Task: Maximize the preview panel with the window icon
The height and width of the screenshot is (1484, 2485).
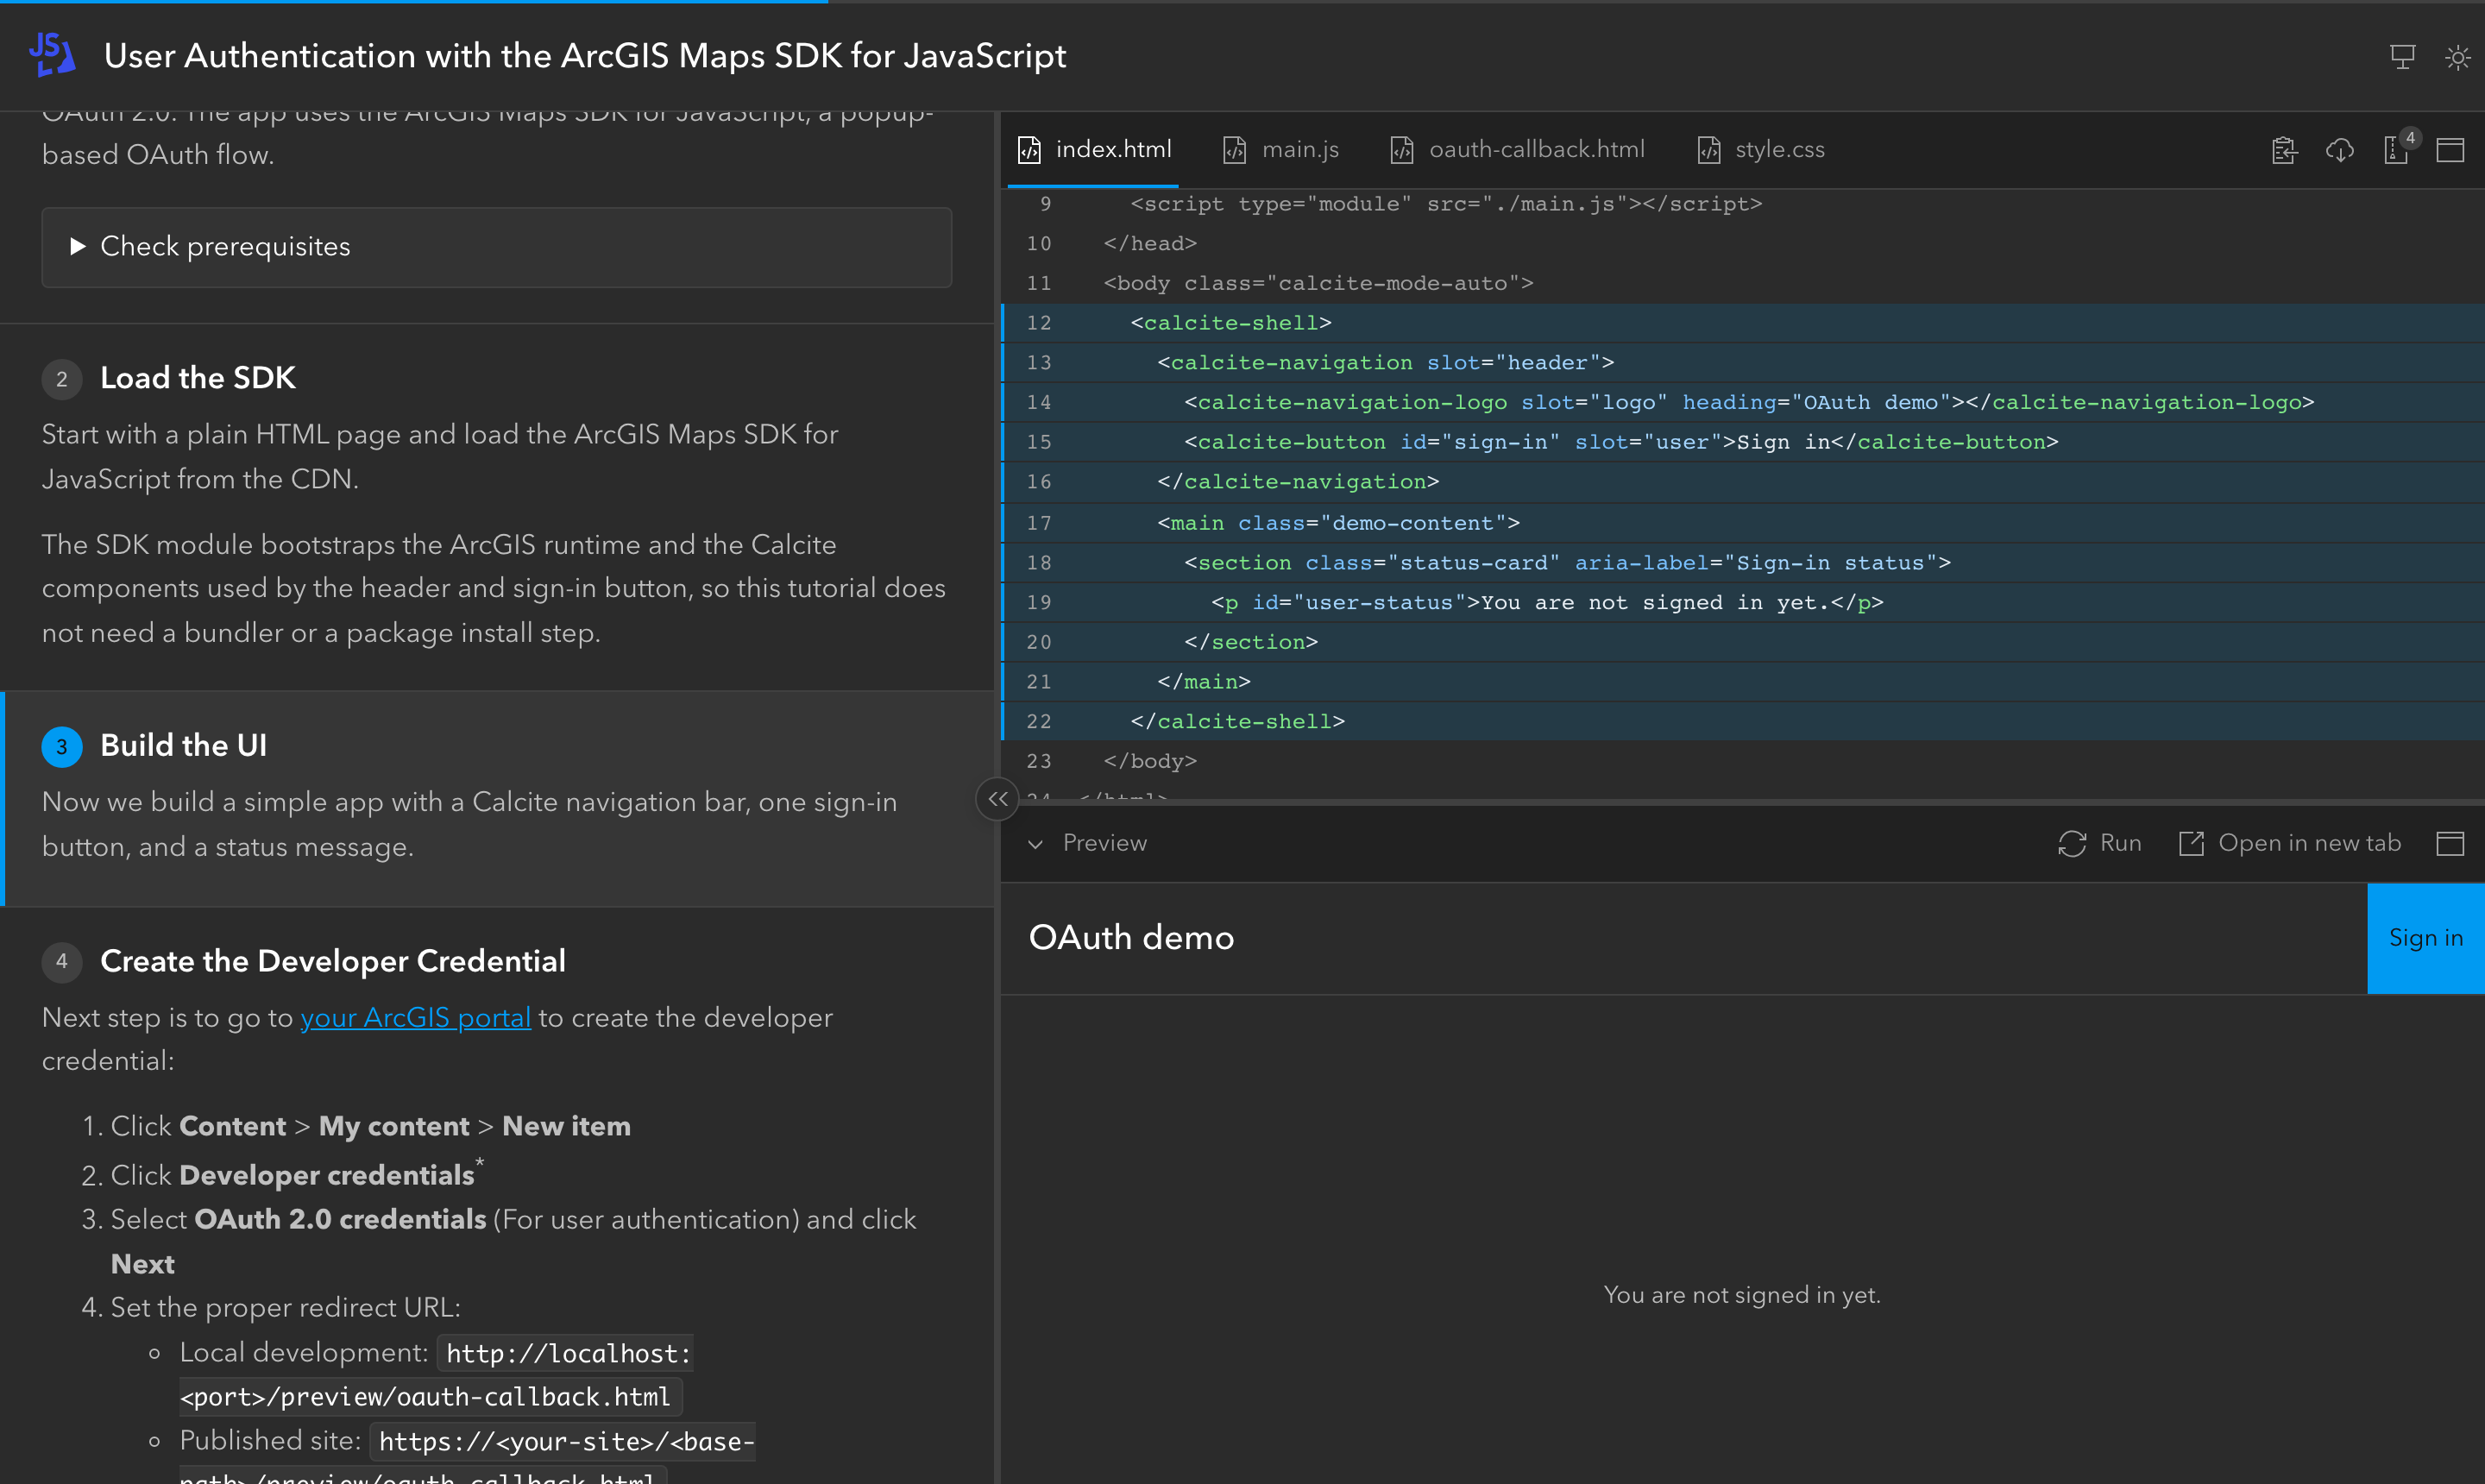Action: pos(2450,843)
